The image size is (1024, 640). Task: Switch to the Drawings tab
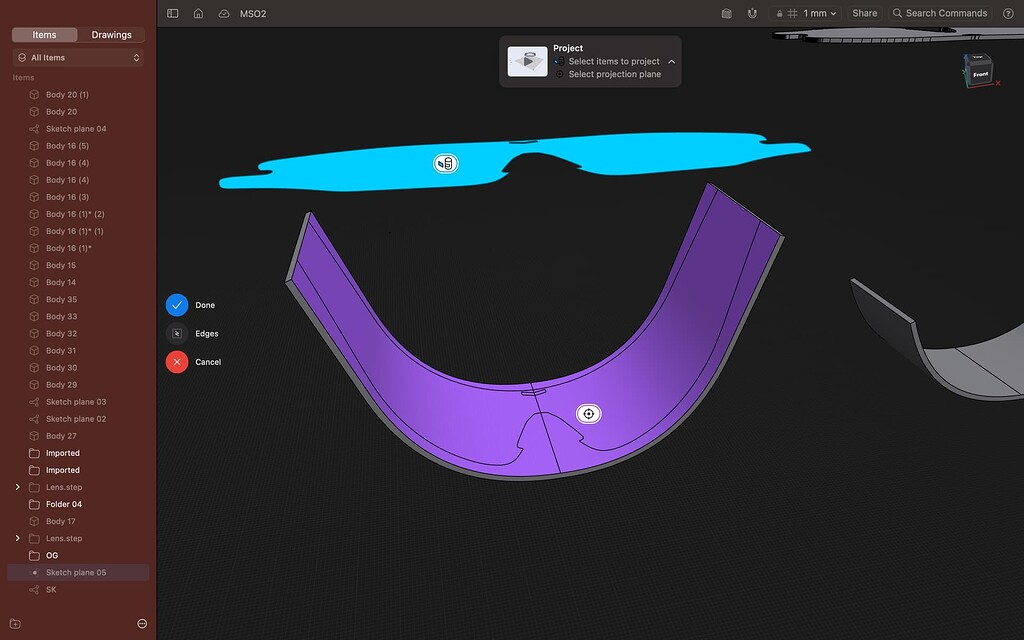click(111, 34)
